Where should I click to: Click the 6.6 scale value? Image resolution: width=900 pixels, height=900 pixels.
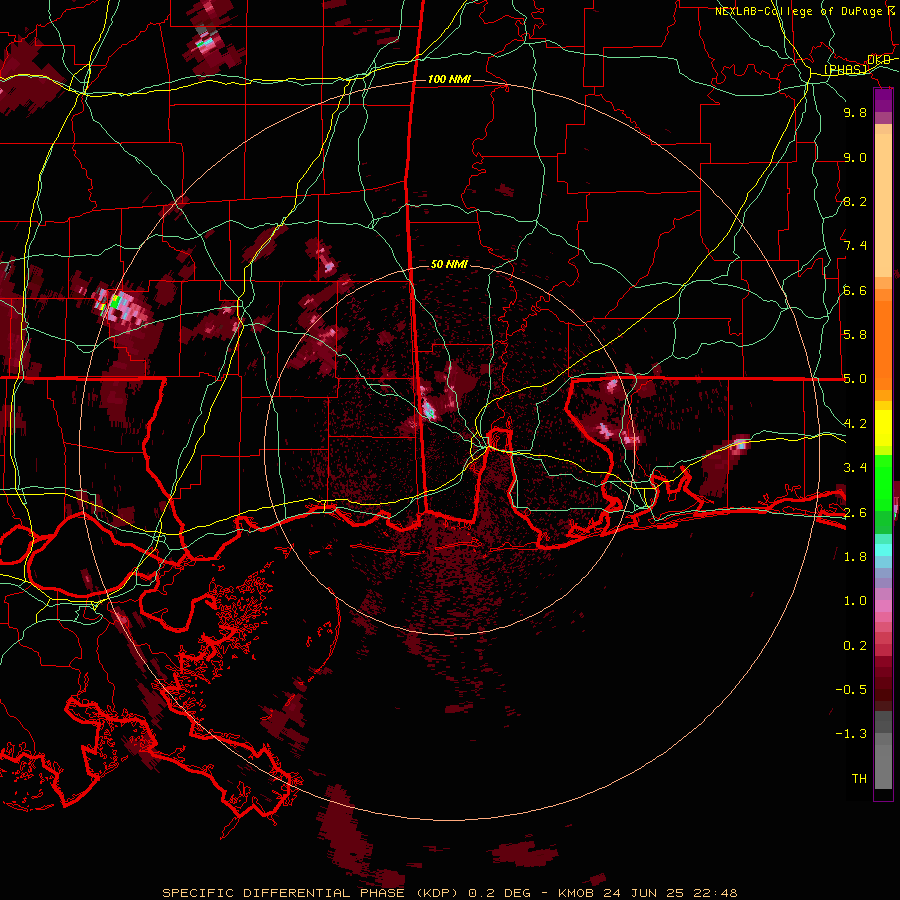(x=855, y=290)
